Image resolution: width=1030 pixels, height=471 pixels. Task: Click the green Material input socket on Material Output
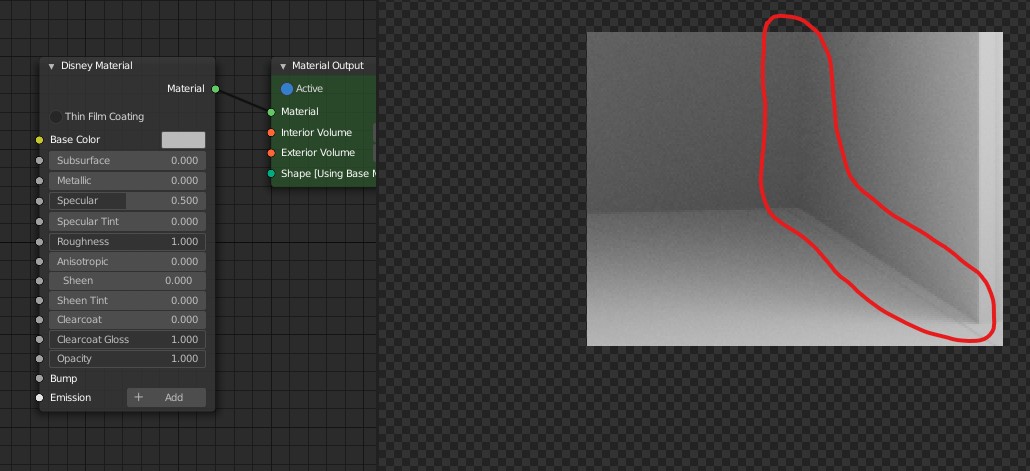[271, 112]
